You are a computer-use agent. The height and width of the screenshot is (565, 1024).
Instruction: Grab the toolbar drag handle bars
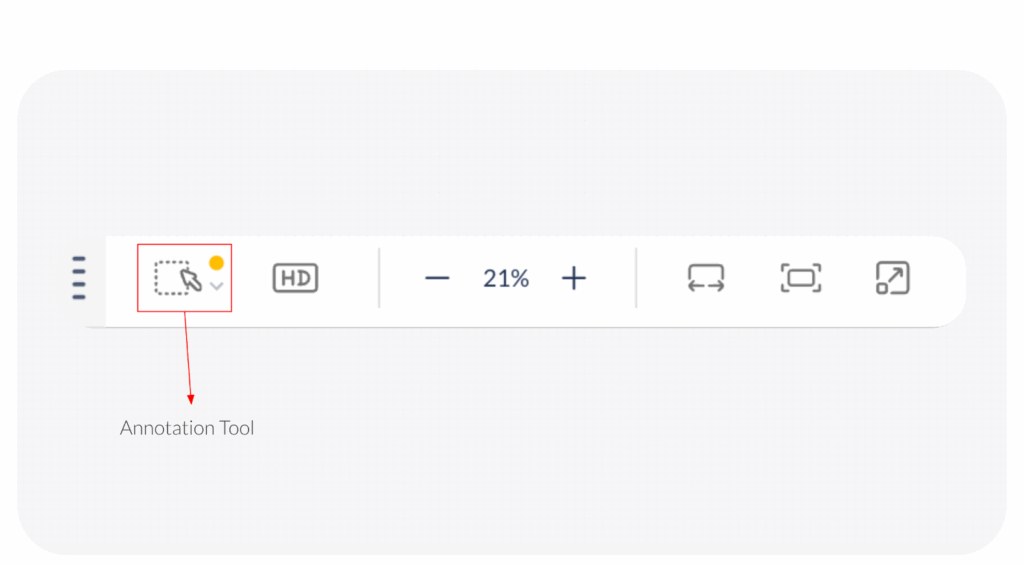[x=79, y=278]
